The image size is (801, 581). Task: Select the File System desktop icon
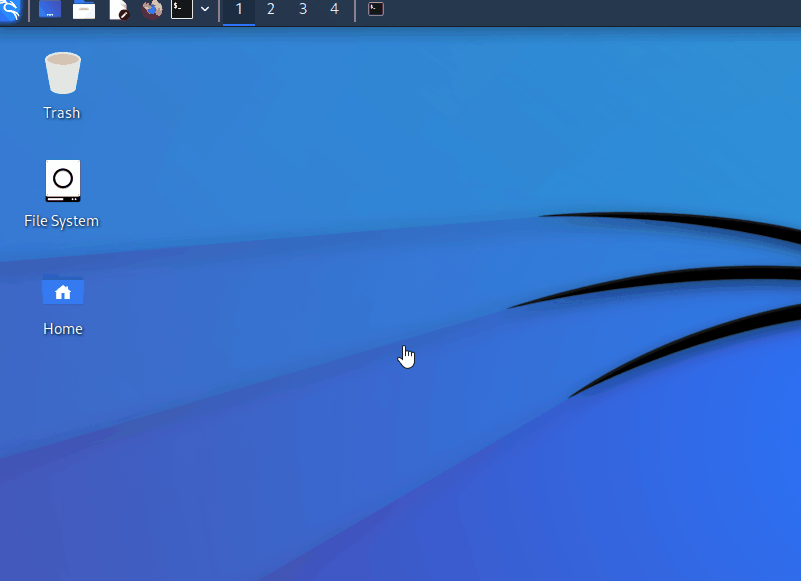tap(62, 180)
